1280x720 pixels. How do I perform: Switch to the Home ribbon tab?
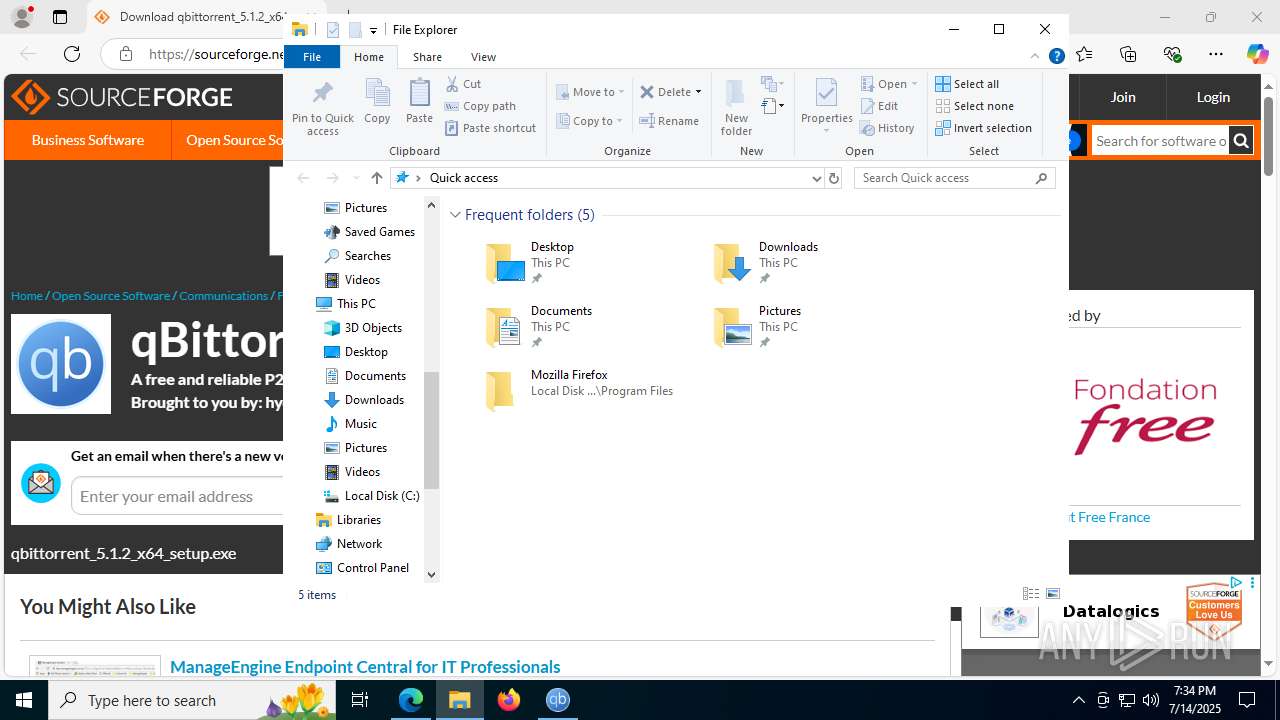(x=369, y=57)
